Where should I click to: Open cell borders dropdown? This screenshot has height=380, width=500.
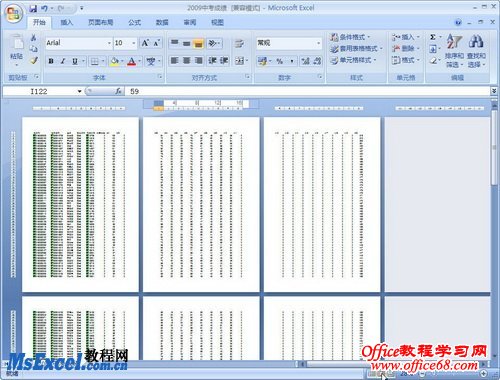click(103, 61)
